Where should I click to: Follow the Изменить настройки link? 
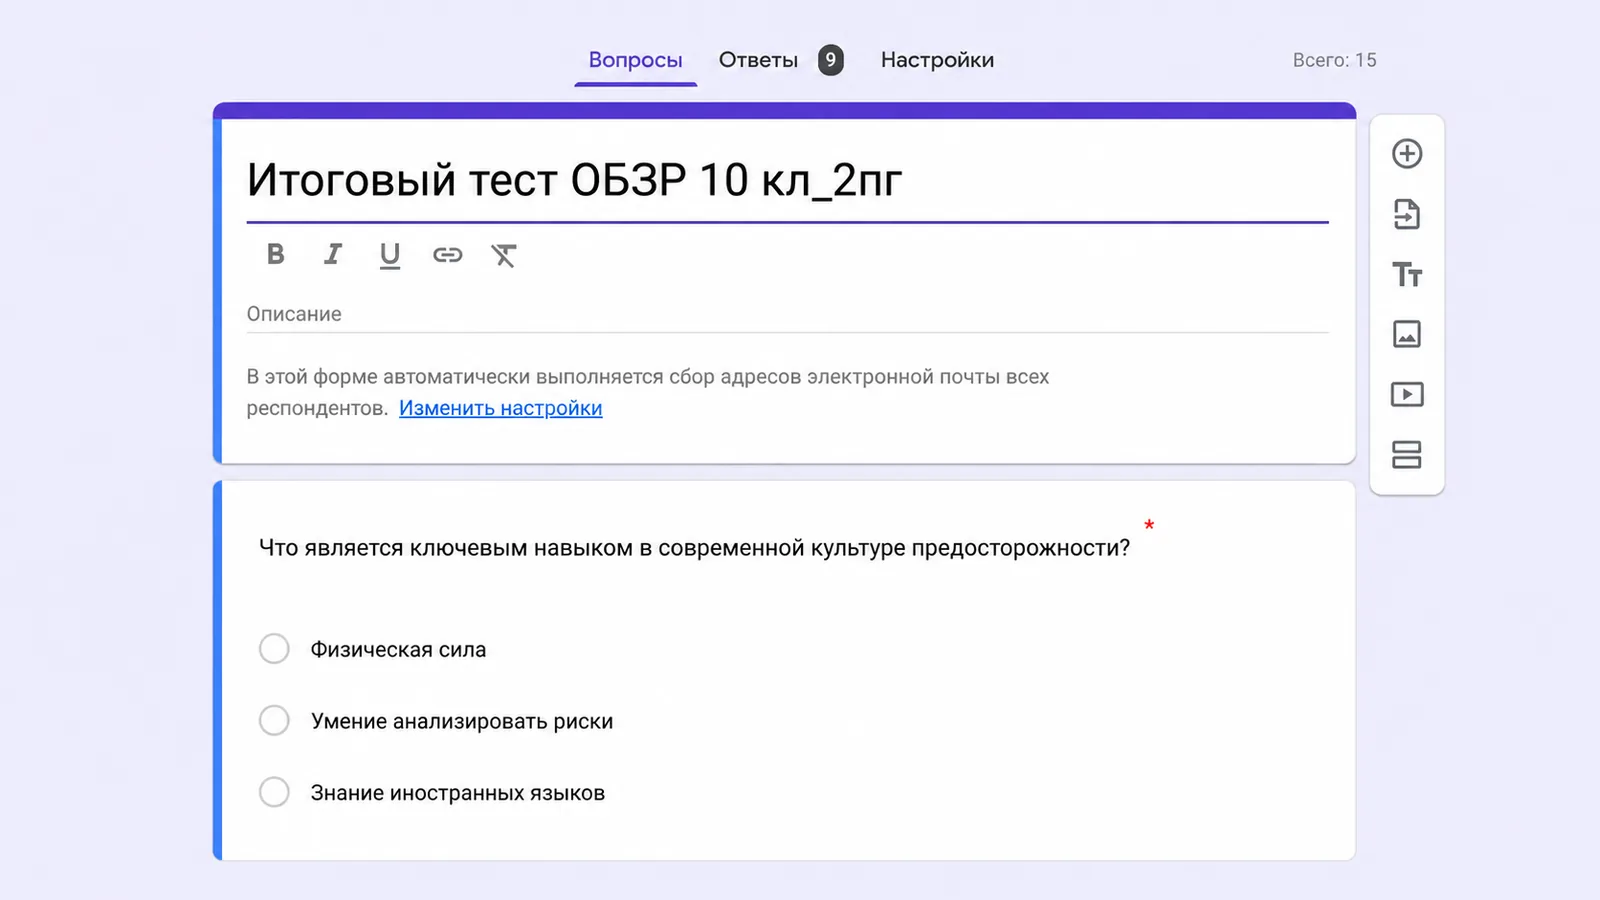tap(501, 408)
